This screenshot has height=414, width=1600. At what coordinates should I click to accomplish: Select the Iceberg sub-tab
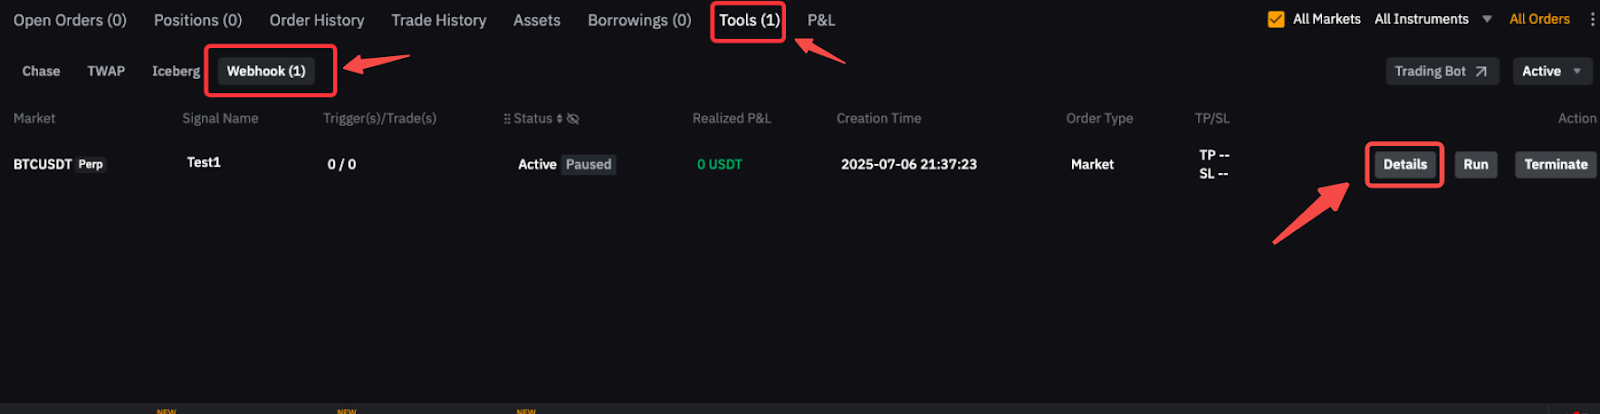pyautogui.click(x=176, y=71)
